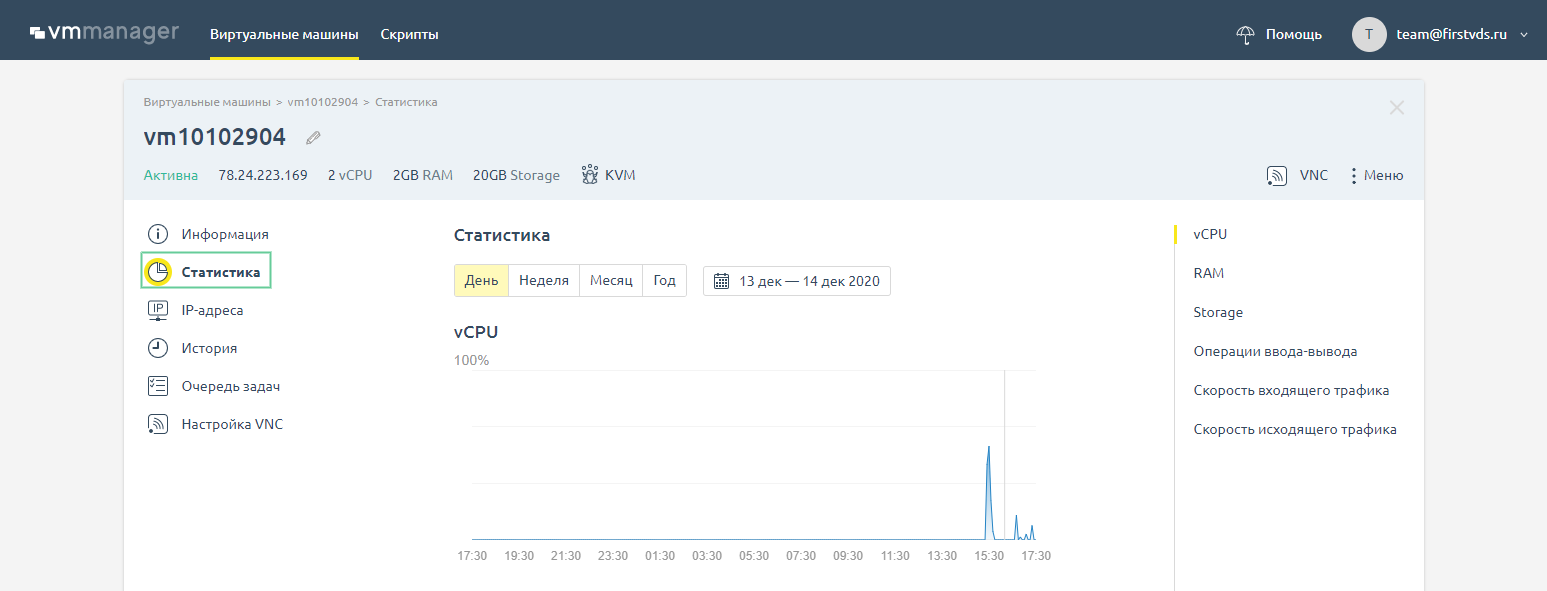Image resolution: width=1547 pixels, height=591 pixels.
Task: Jump to the vCPU chart anchor
Action: click(1210, 234)
